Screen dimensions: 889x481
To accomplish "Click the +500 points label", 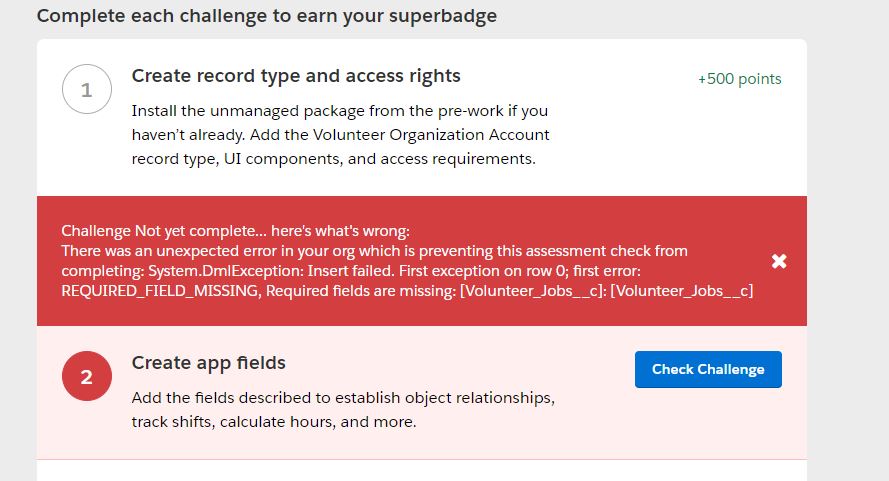I will click(740, 79).
